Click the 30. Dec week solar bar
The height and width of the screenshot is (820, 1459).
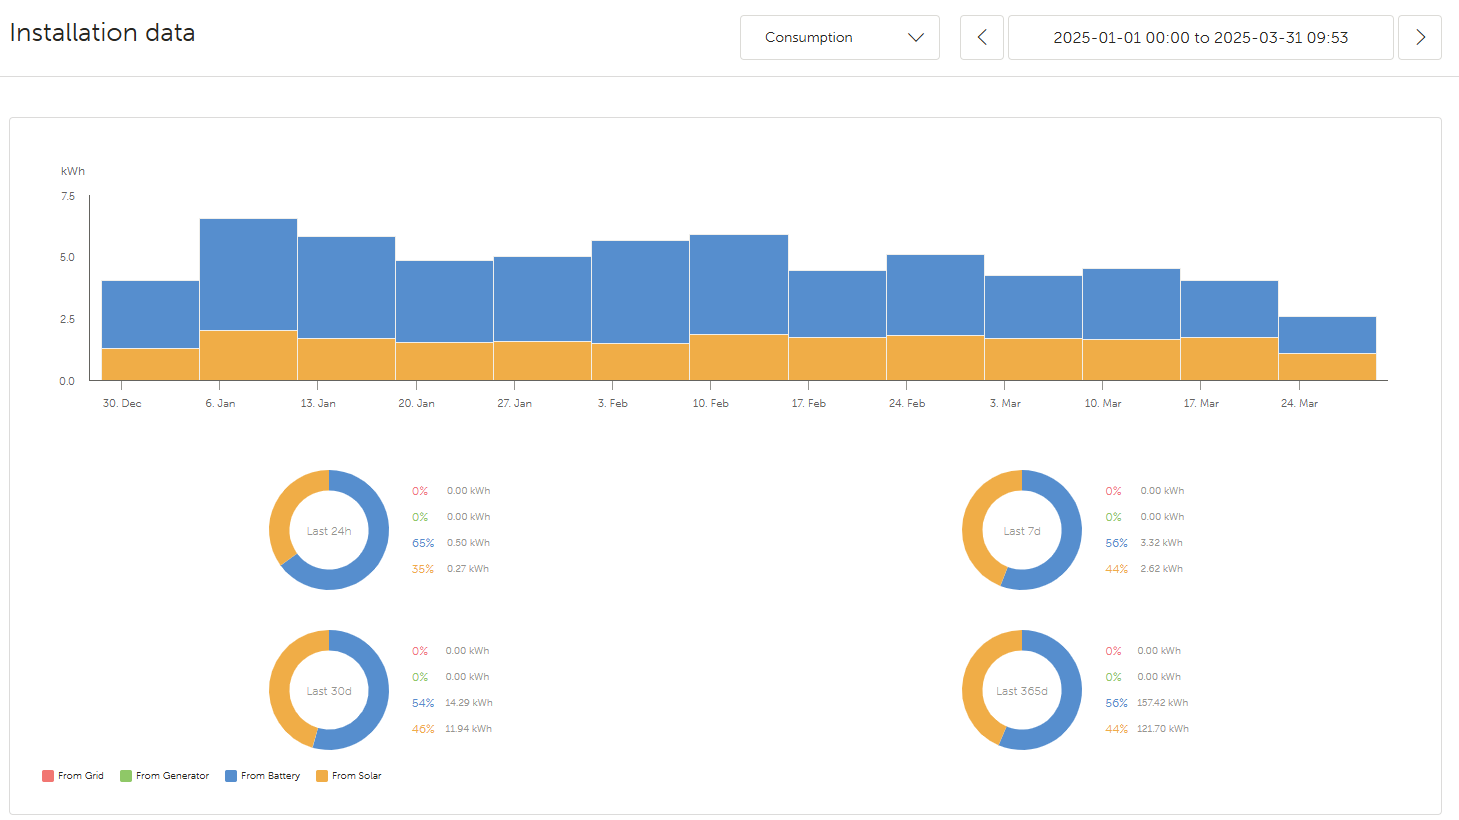coord(150,364)
